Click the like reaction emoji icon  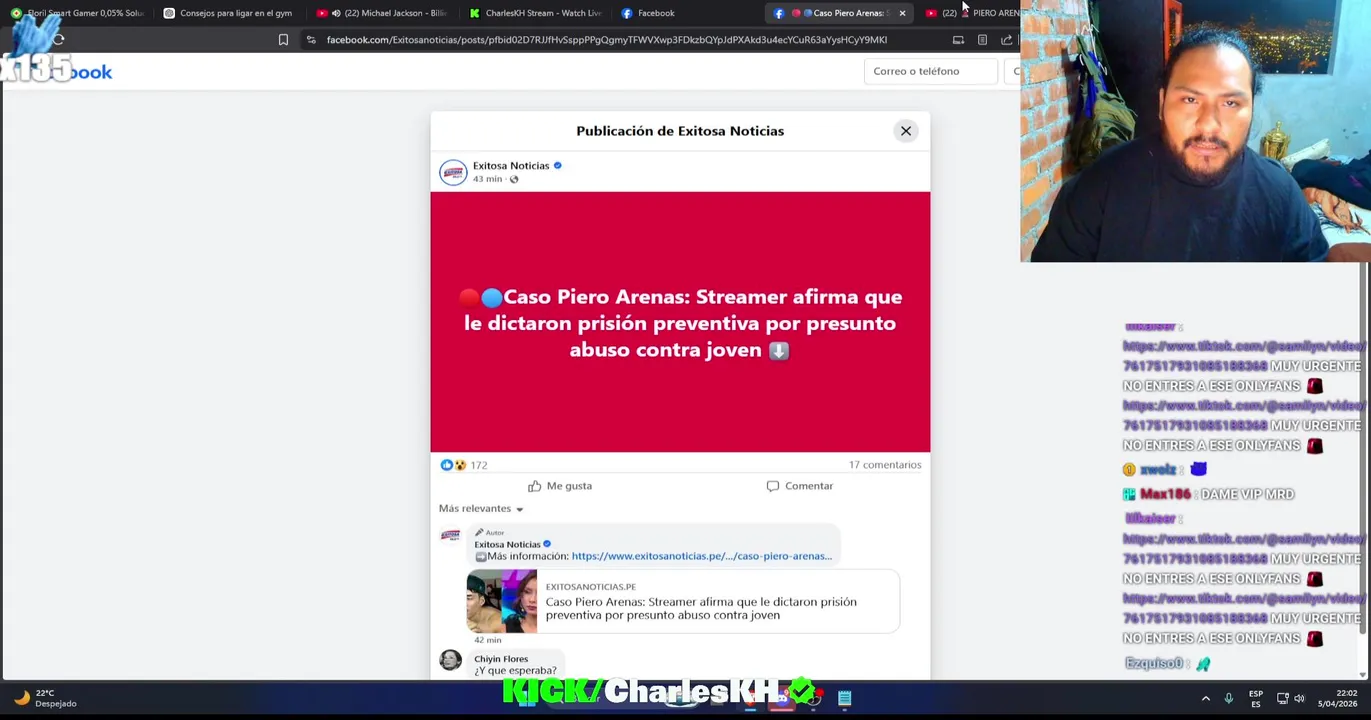pyautogui.click(x=447, y=465)
